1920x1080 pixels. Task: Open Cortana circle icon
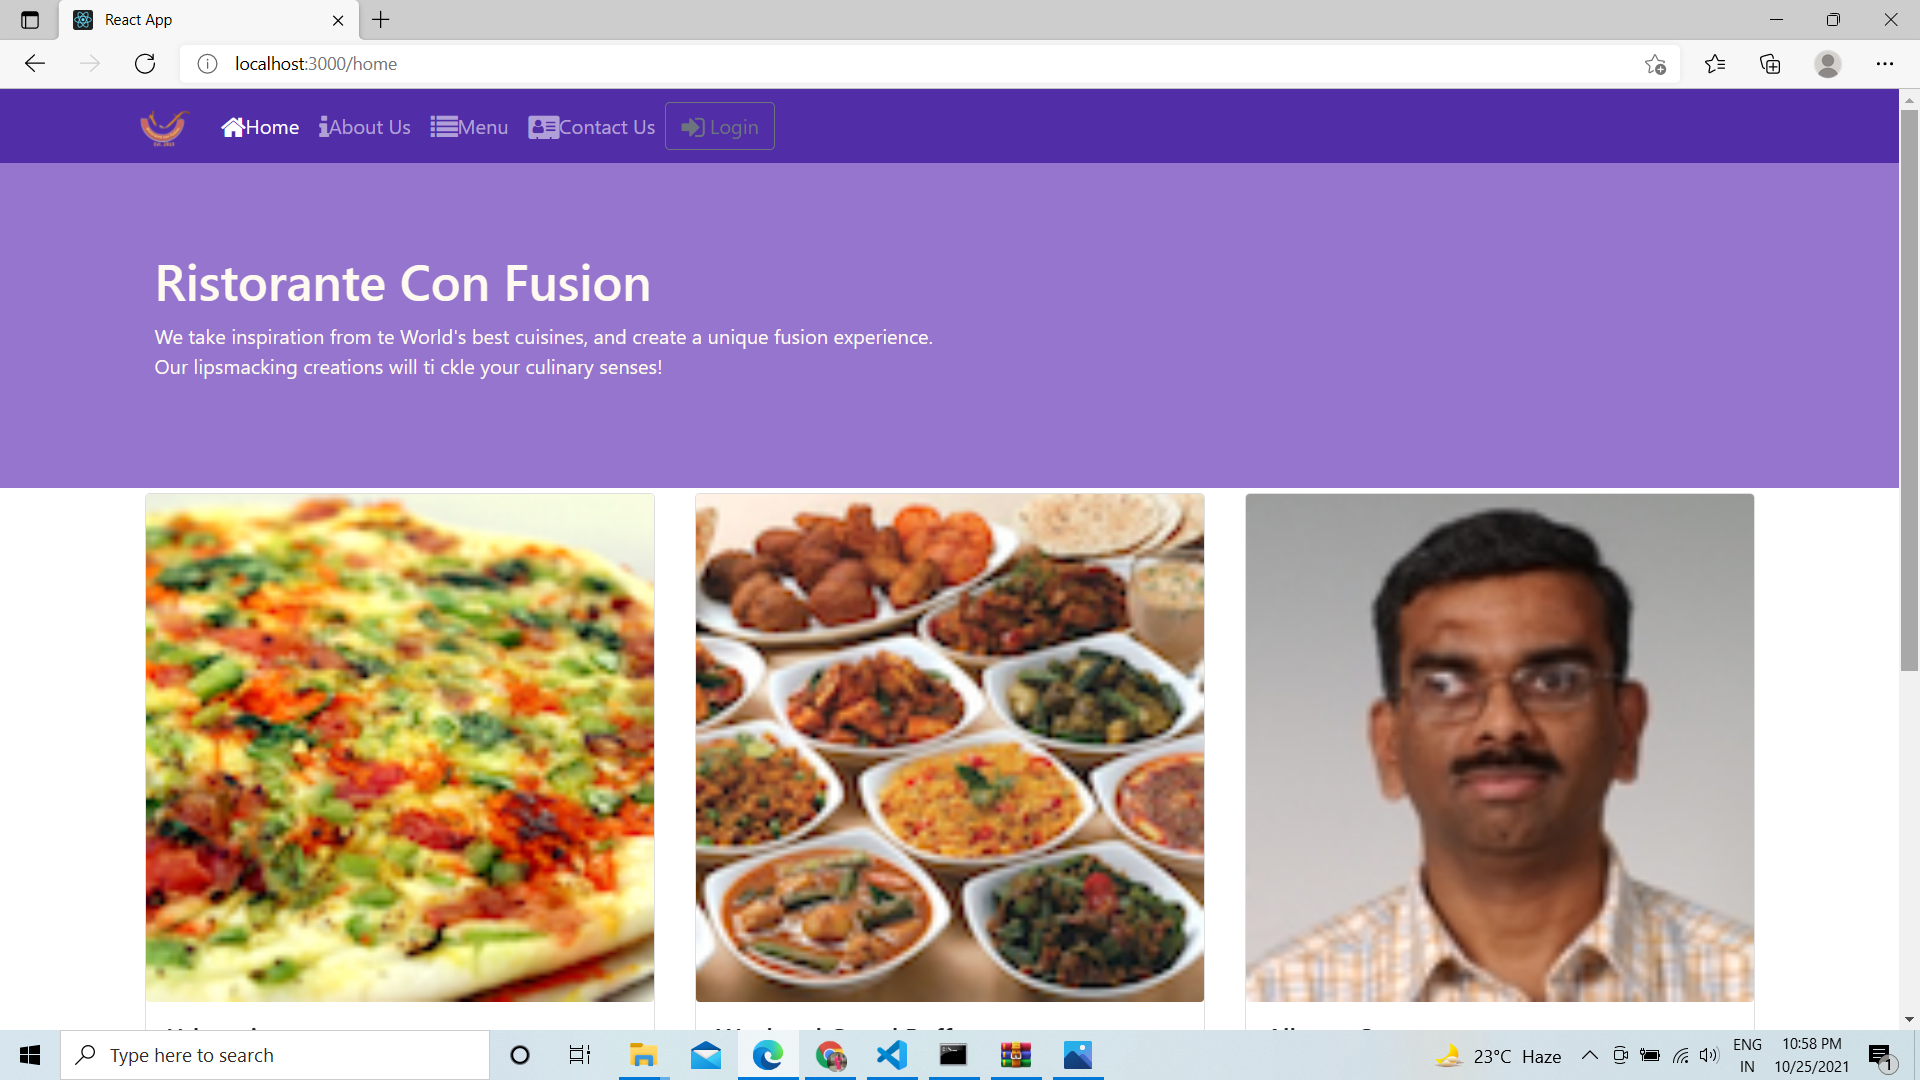520,1055
